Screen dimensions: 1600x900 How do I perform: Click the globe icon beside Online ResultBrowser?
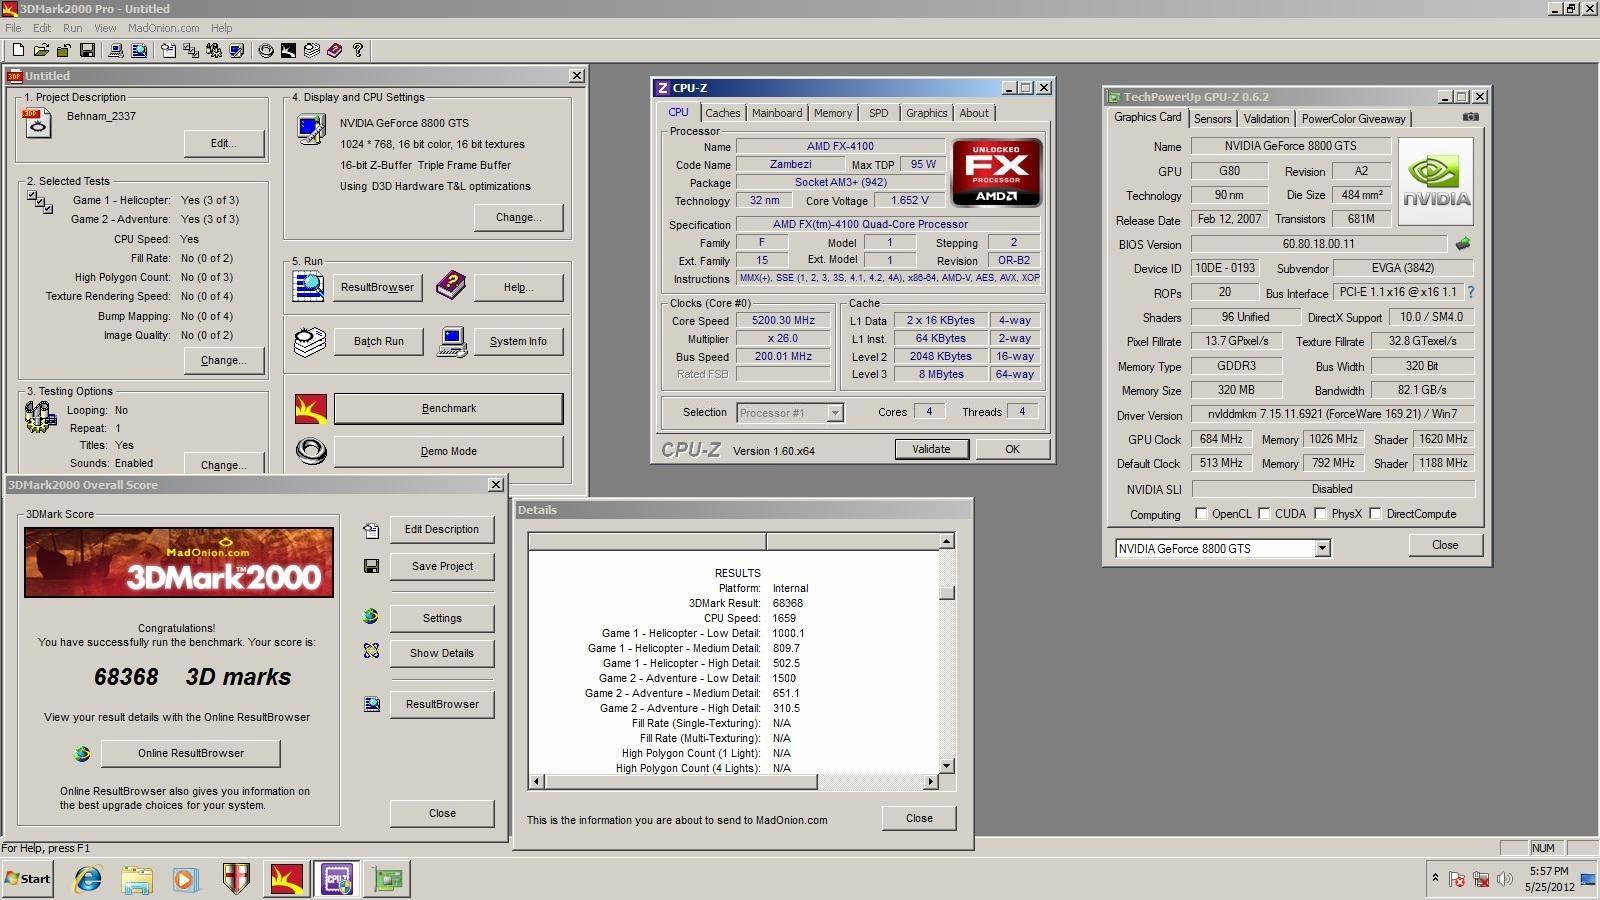click(82, 753)
